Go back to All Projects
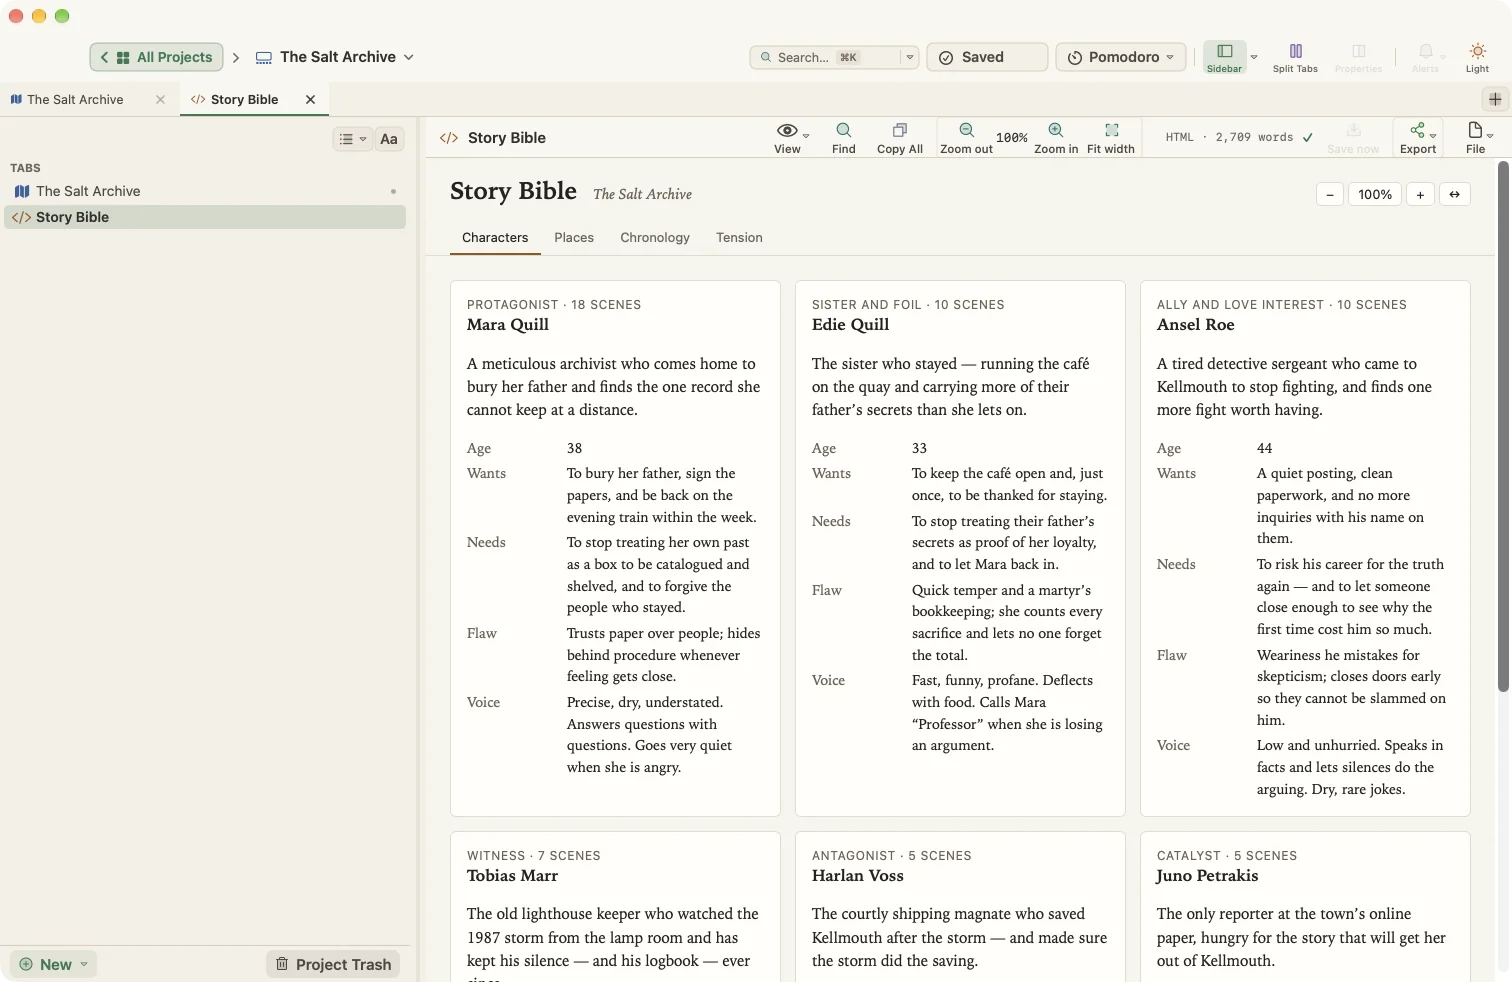The width and height of the screenshot is (1512, 982). pyautogui.click(x=157, y=57)
